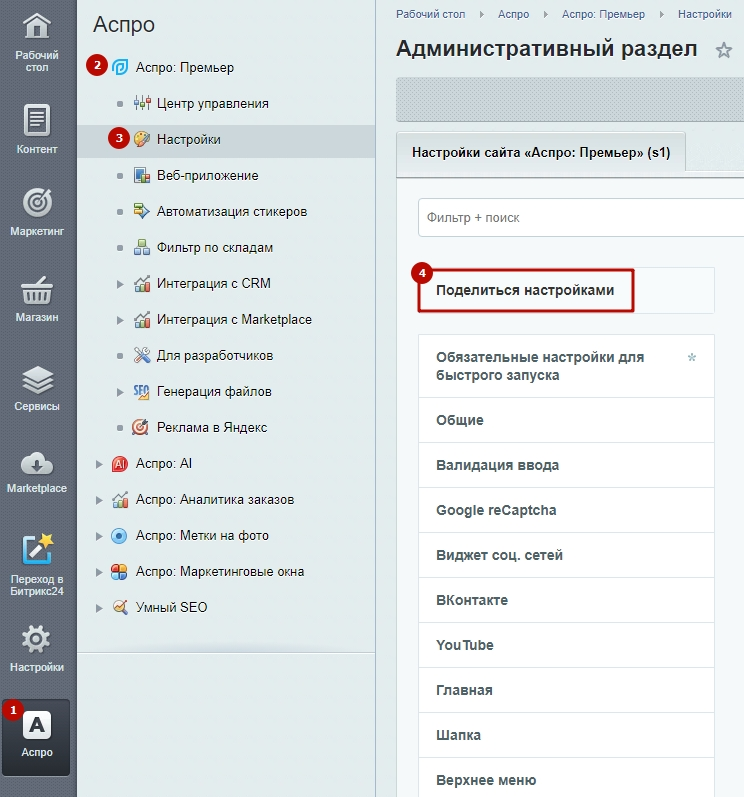
Task: Go to Рабочий стол breadcrumb
Action: coord(430,14)
